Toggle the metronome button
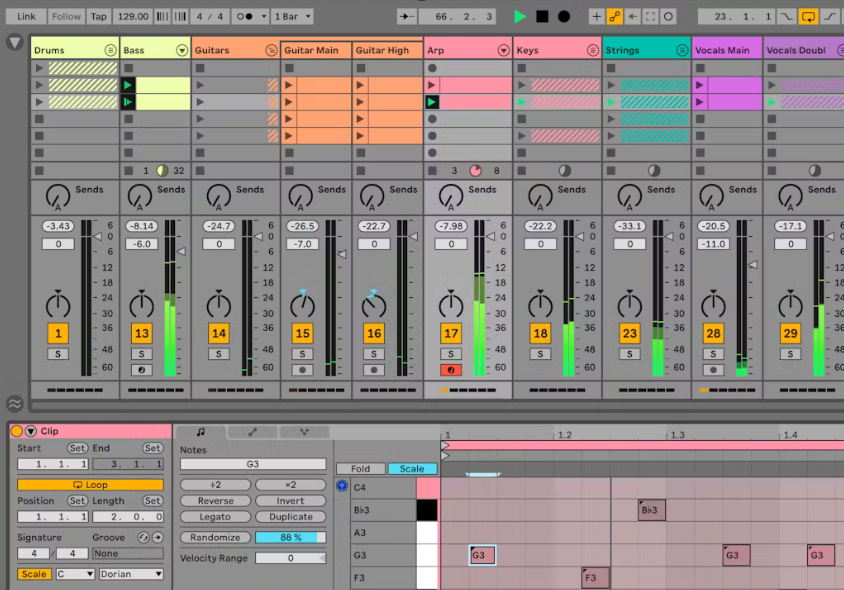 point(245,17)
